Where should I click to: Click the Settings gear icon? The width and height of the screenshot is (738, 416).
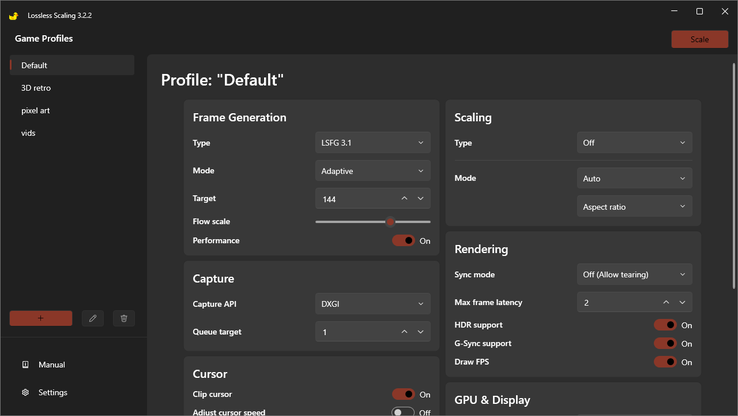[x=25, y=392]
